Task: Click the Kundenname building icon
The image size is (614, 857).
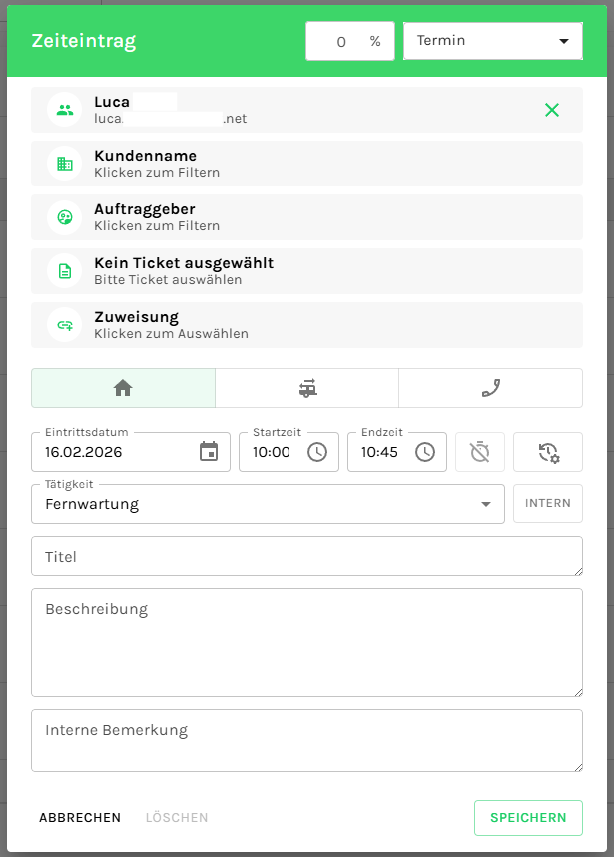Action: (x=65, y=164)
